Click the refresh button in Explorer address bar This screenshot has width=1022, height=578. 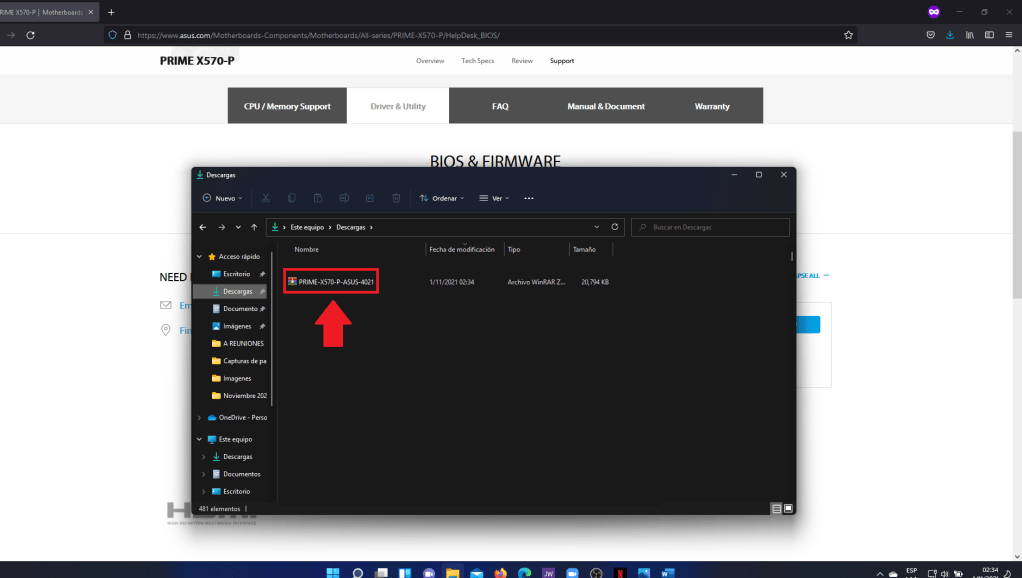(x=615, y=227)
